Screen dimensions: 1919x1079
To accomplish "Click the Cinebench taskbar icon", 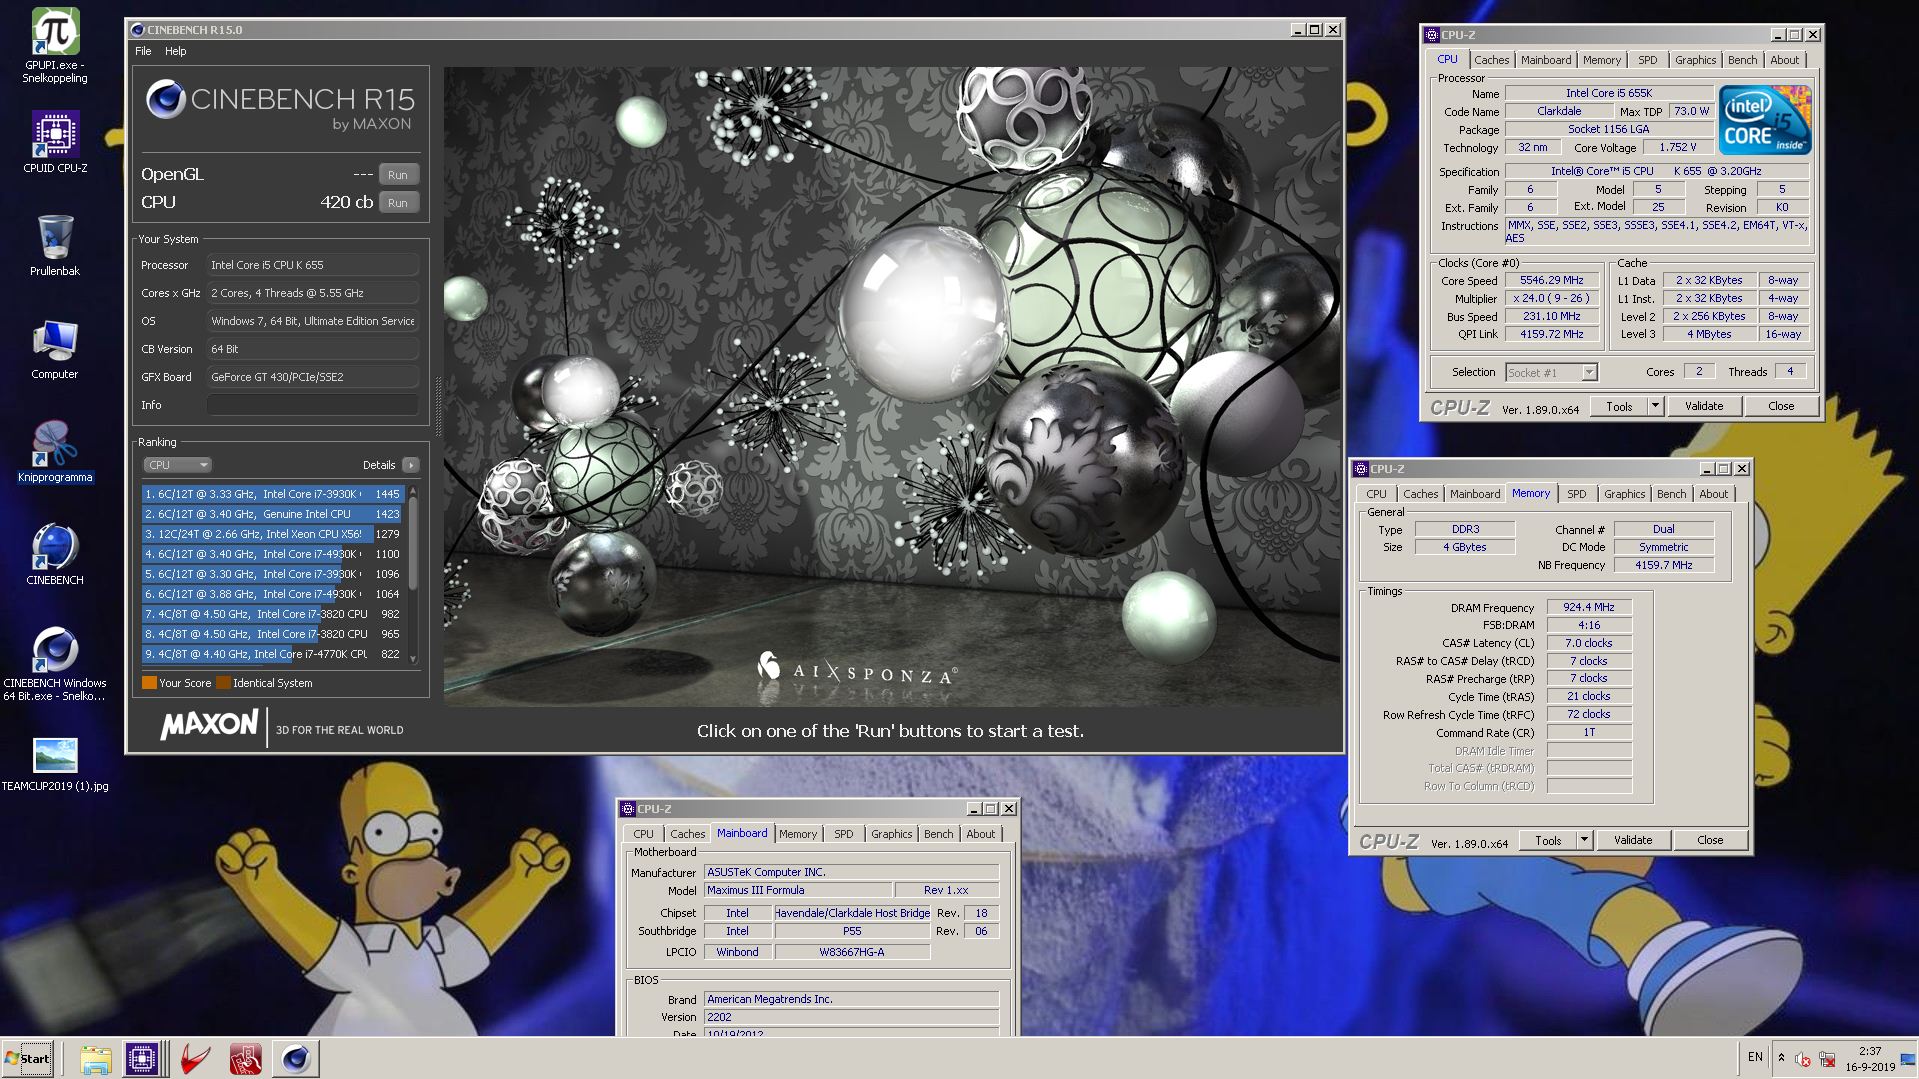I will [x=295, y=1059].
